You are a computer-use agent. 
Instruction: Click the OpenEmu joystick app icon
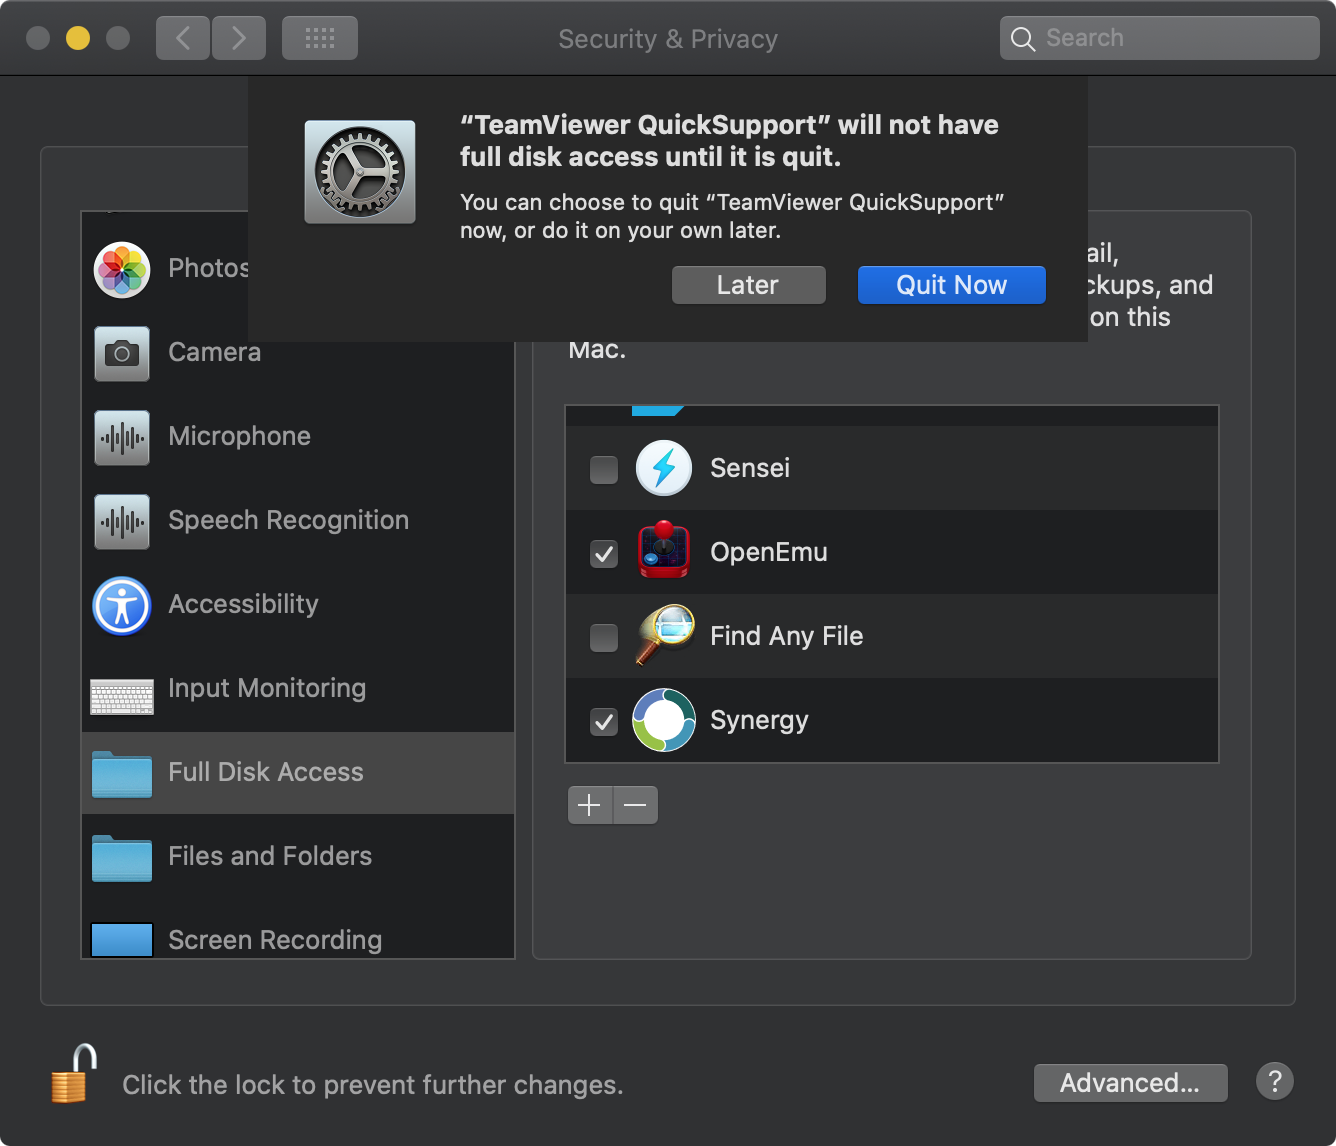(664, 550)
